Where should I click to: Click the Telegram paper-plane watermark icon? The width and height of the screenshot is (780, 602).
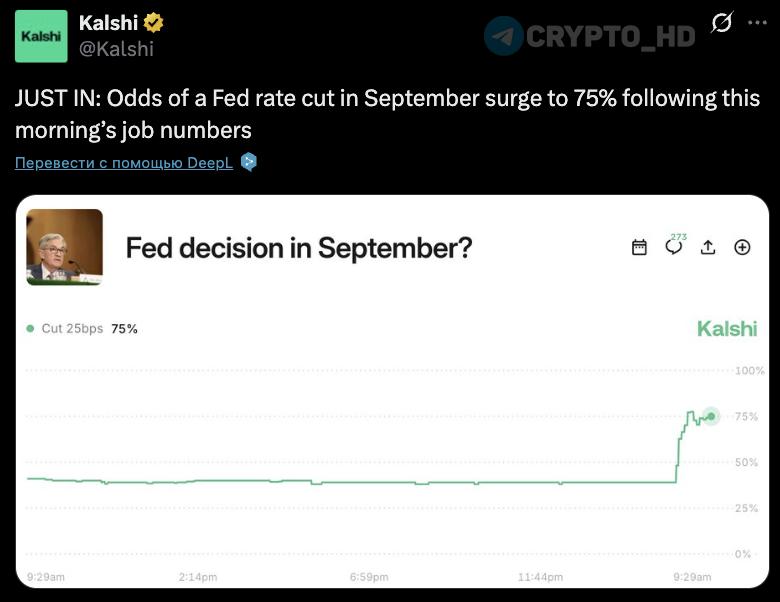coord(503,36)
